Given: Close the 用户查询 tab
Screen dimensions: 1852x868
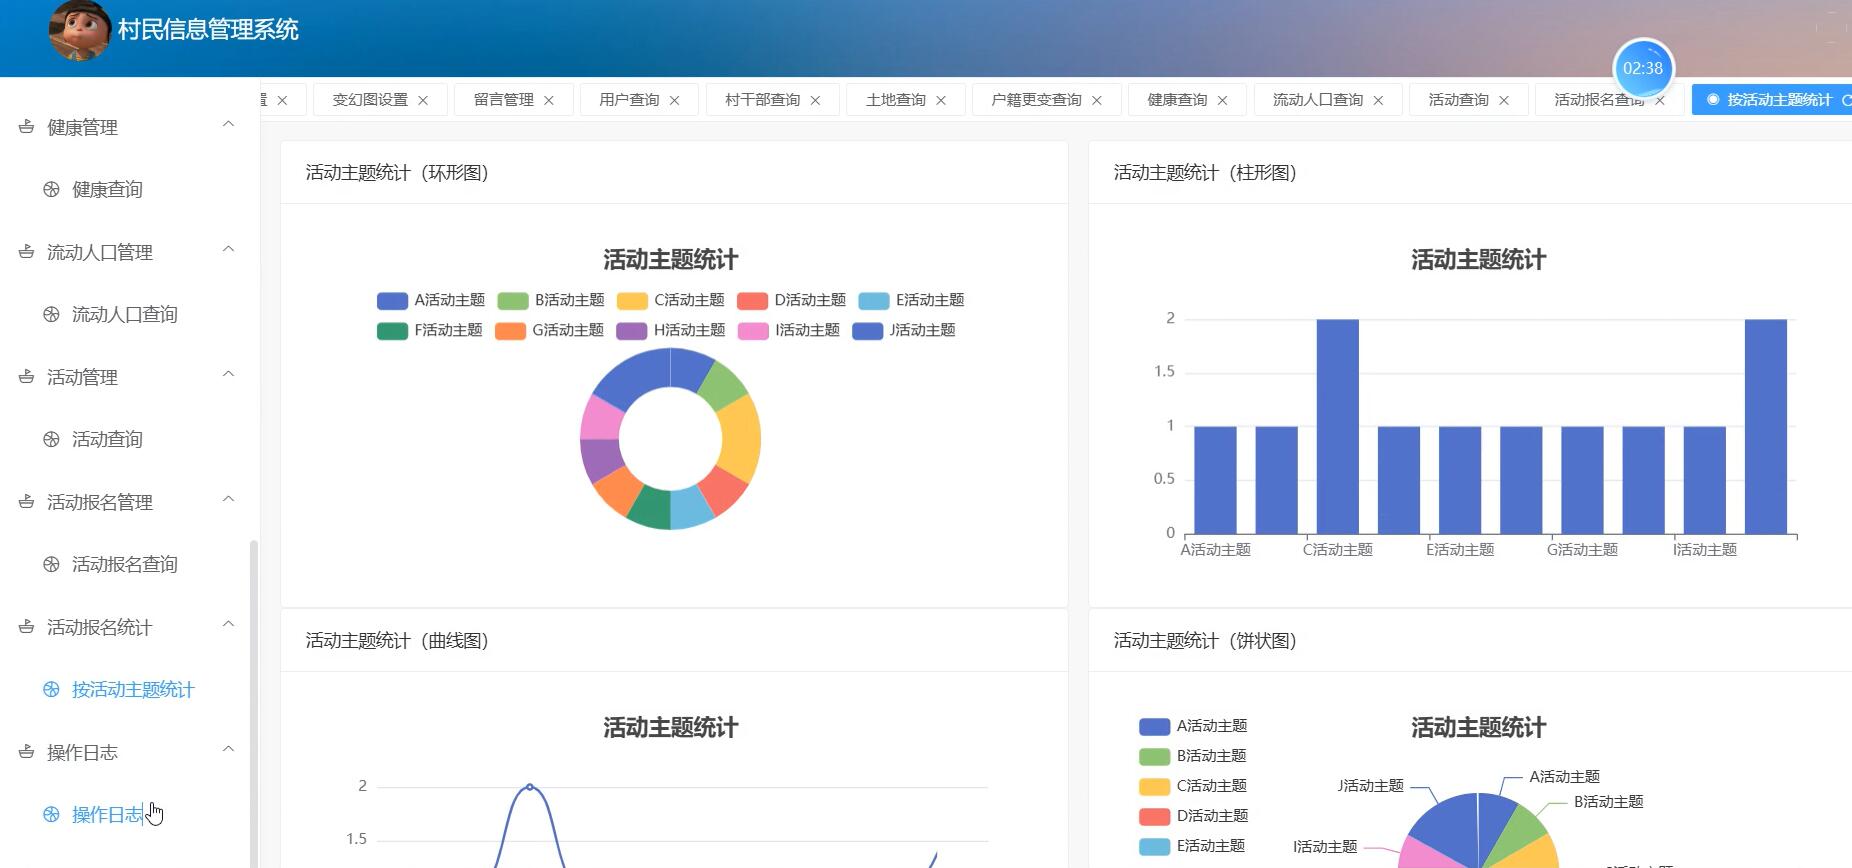Looking at the screenshot, I should click(675, 100).
